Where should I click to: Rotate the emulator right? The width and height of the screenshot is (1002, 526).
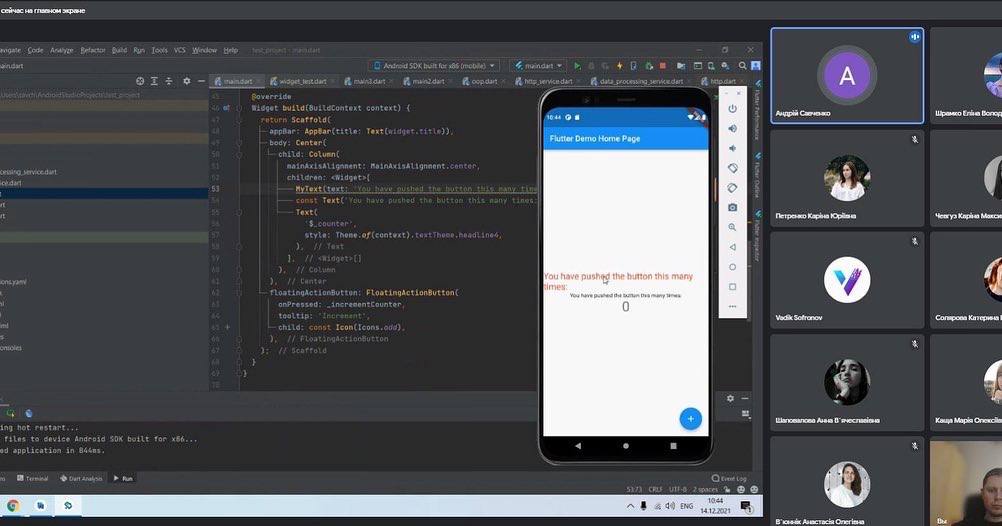coord(733,188)
